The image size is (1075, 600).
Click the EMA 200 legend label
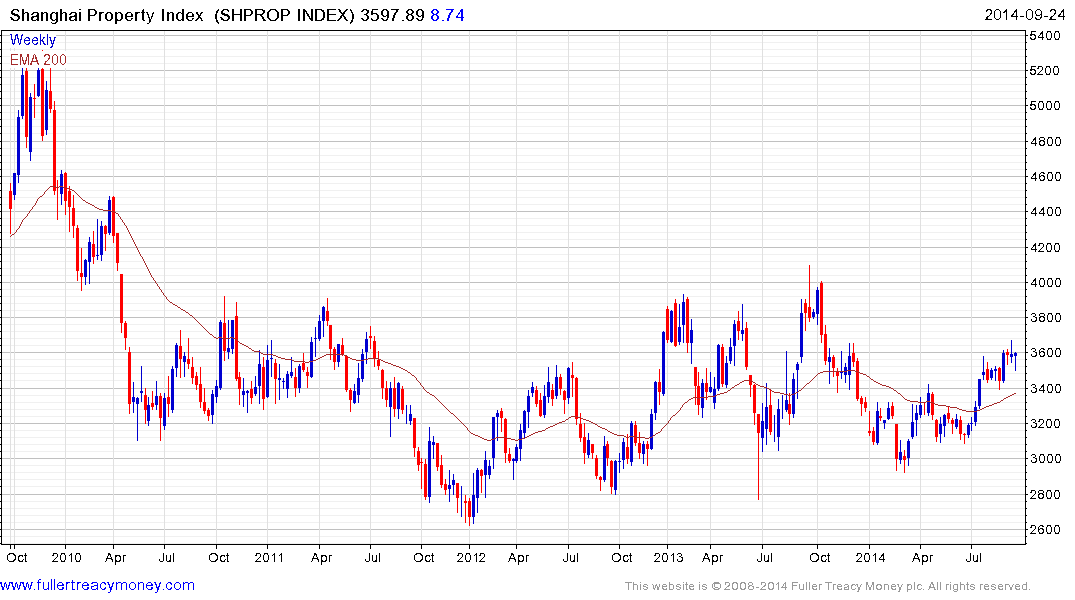coord(38,60)
